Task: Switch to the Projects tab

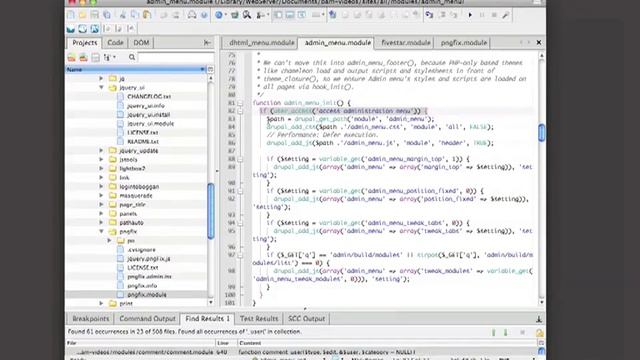Action: pos(84,42)
